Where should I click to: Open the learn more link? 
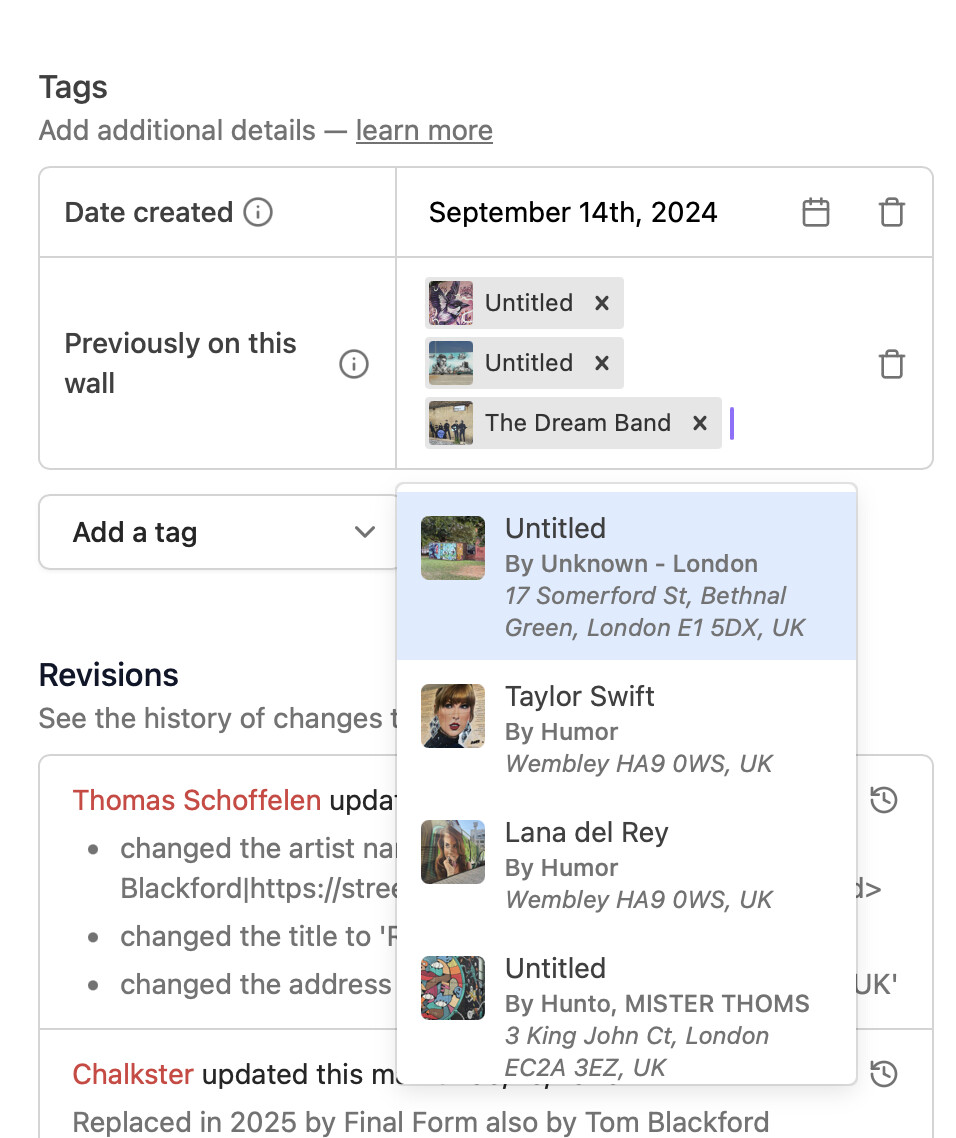[x=424, y=131]
